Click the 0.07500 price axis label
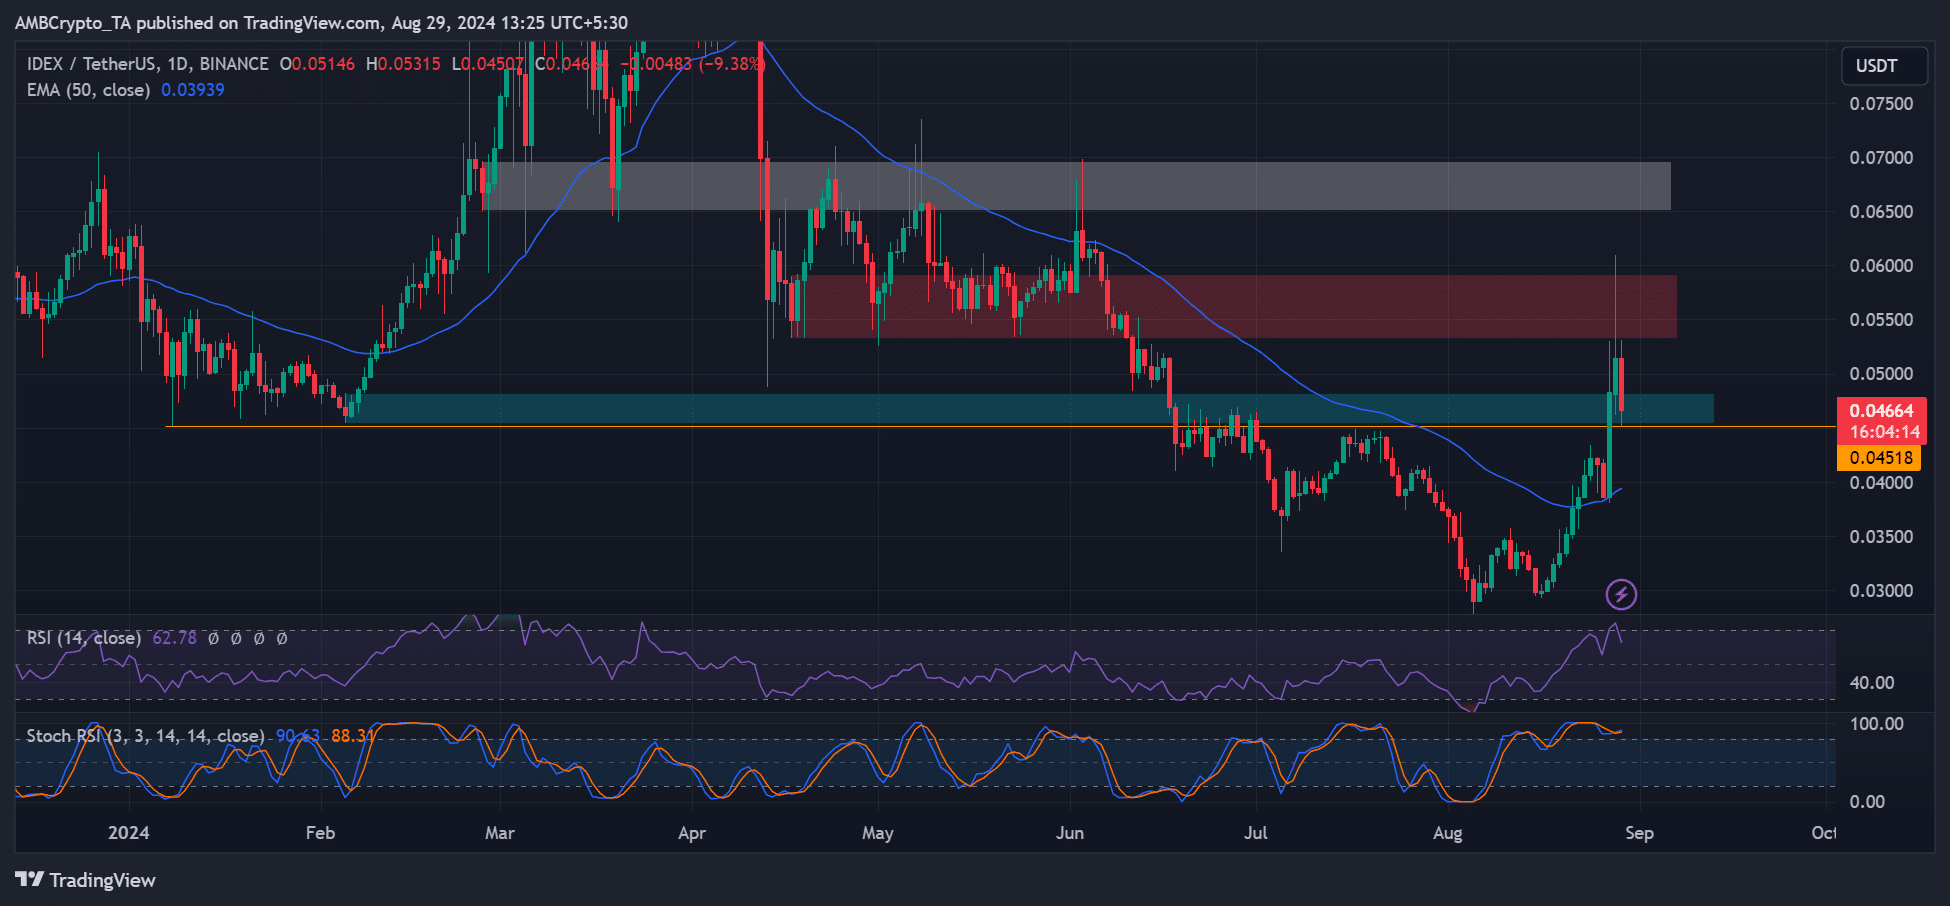 click(1881, 104)
